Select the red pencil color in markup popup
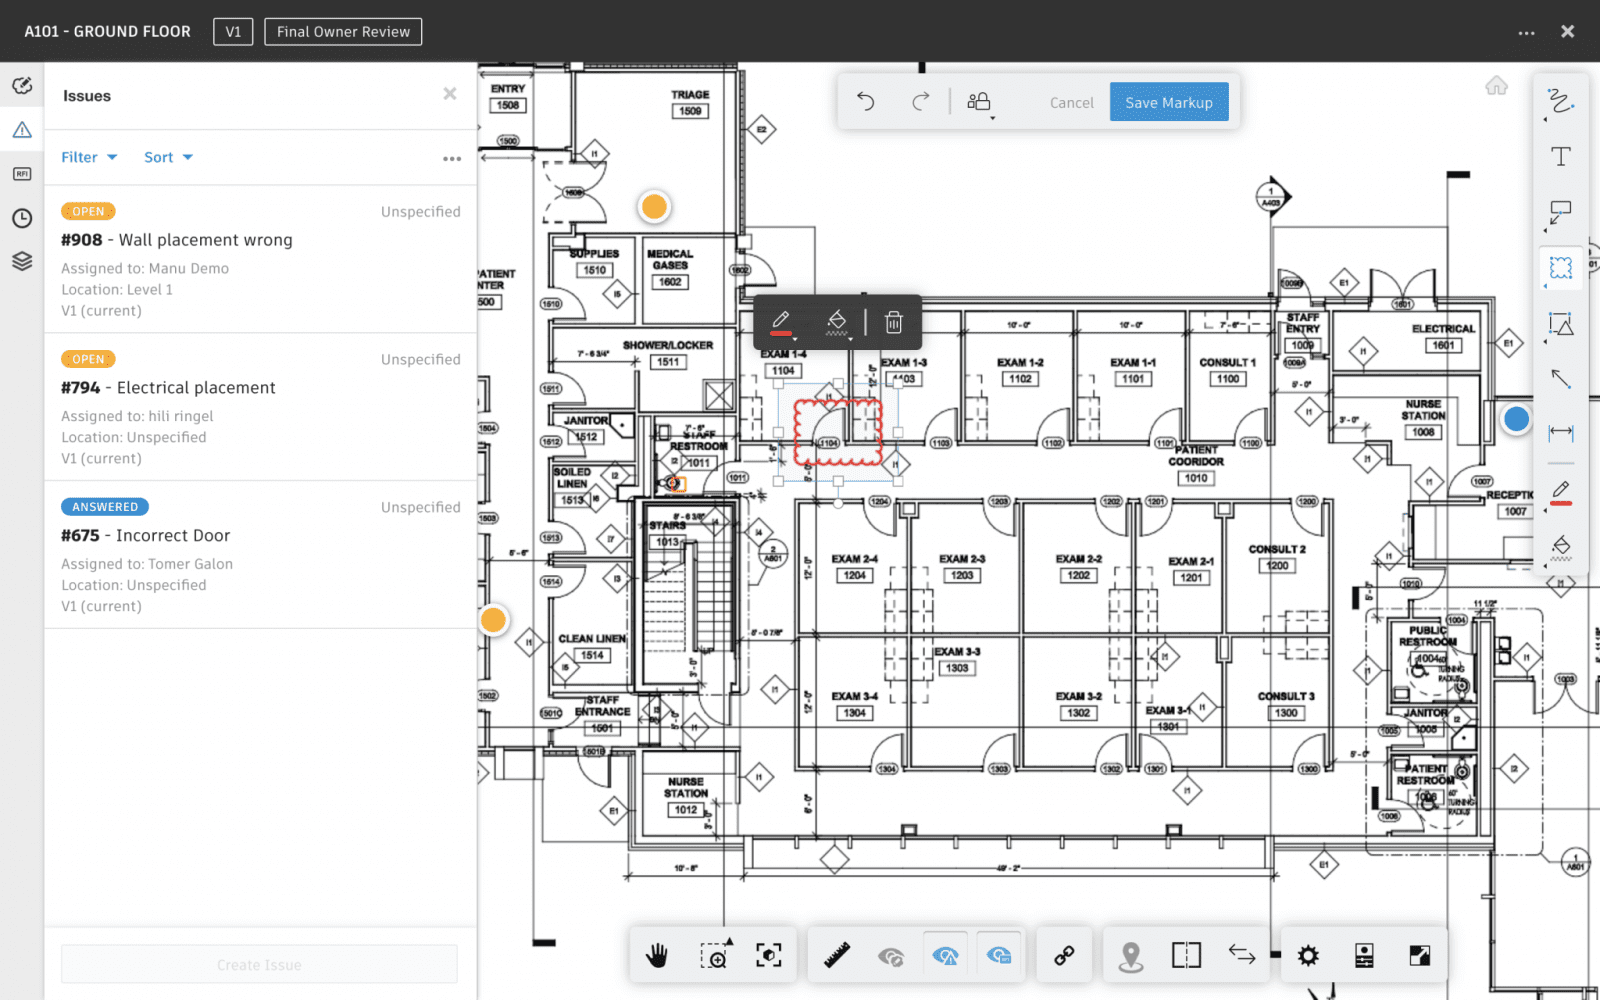The width and height of the screenshot is (1600, 1000). [x=783, y=322]
